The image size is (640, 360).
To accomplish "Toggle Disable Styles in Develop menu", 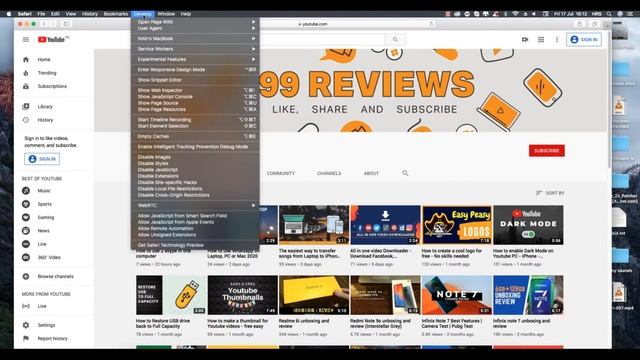I will pyautogui.click(x=195, y=163).
